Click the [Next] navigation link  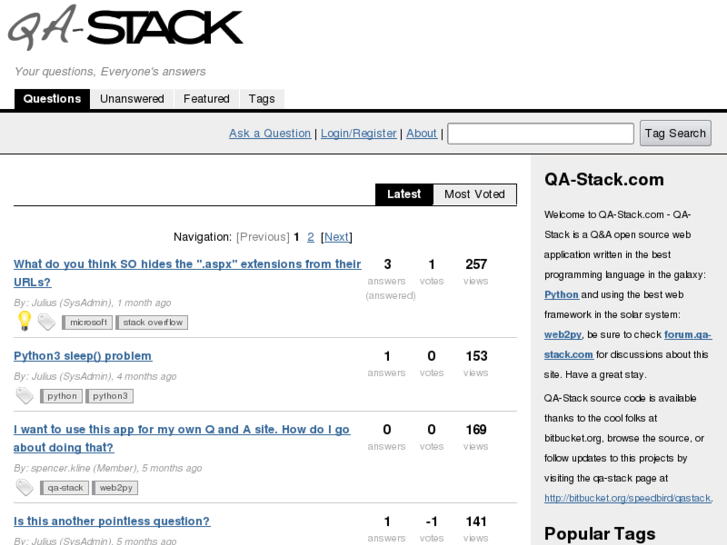click(337, 237)
